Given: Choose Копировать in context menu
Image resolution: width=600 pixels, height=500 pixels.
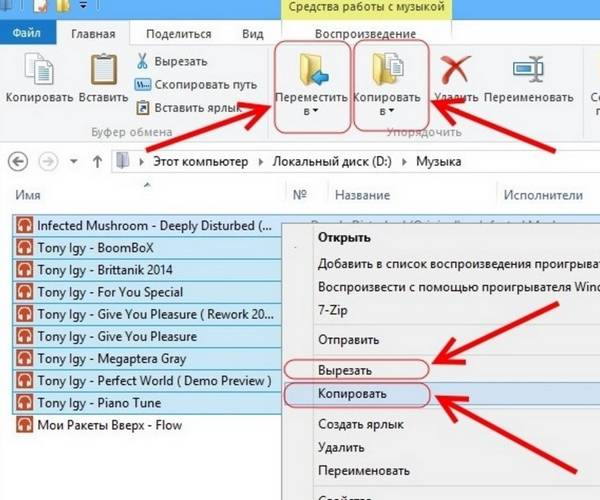Looking at the screenshot, I should pos(352,394).
